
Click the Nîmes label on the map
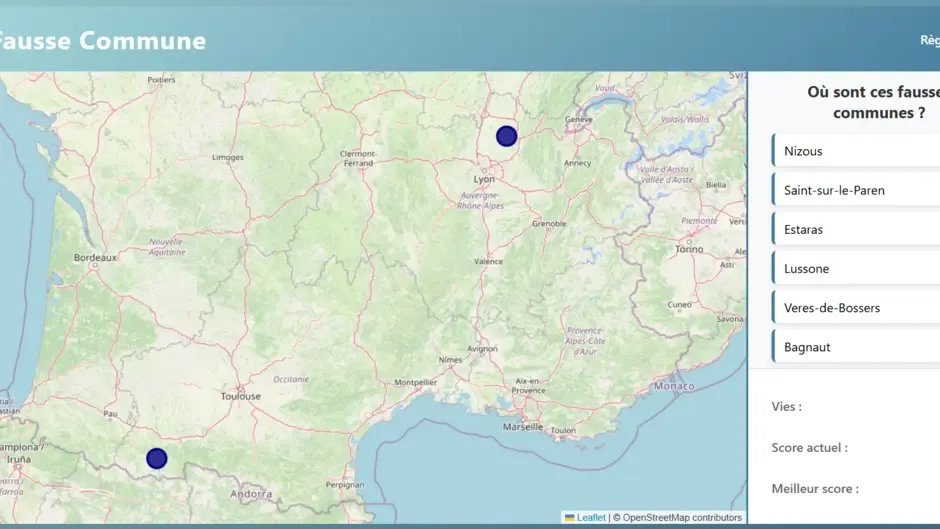point(450,360)
